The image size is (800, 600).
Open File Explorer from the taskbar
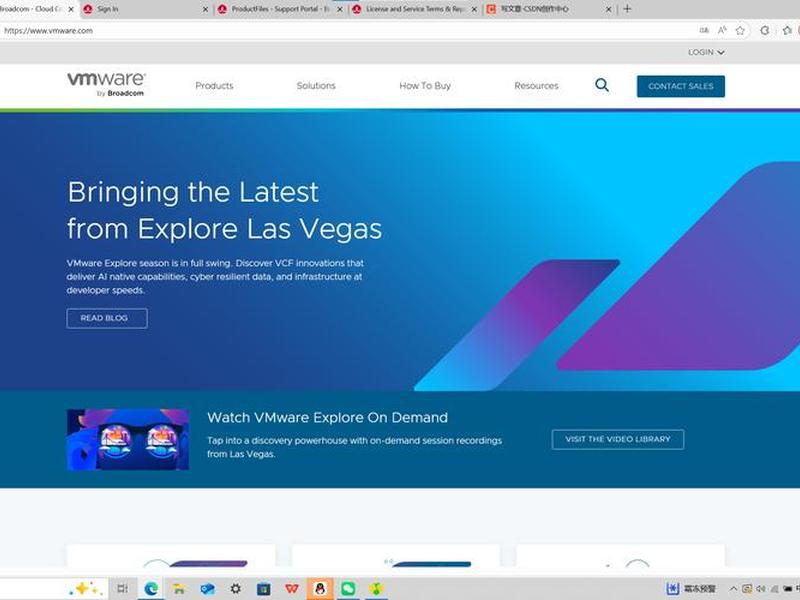[x=179, y=589]
